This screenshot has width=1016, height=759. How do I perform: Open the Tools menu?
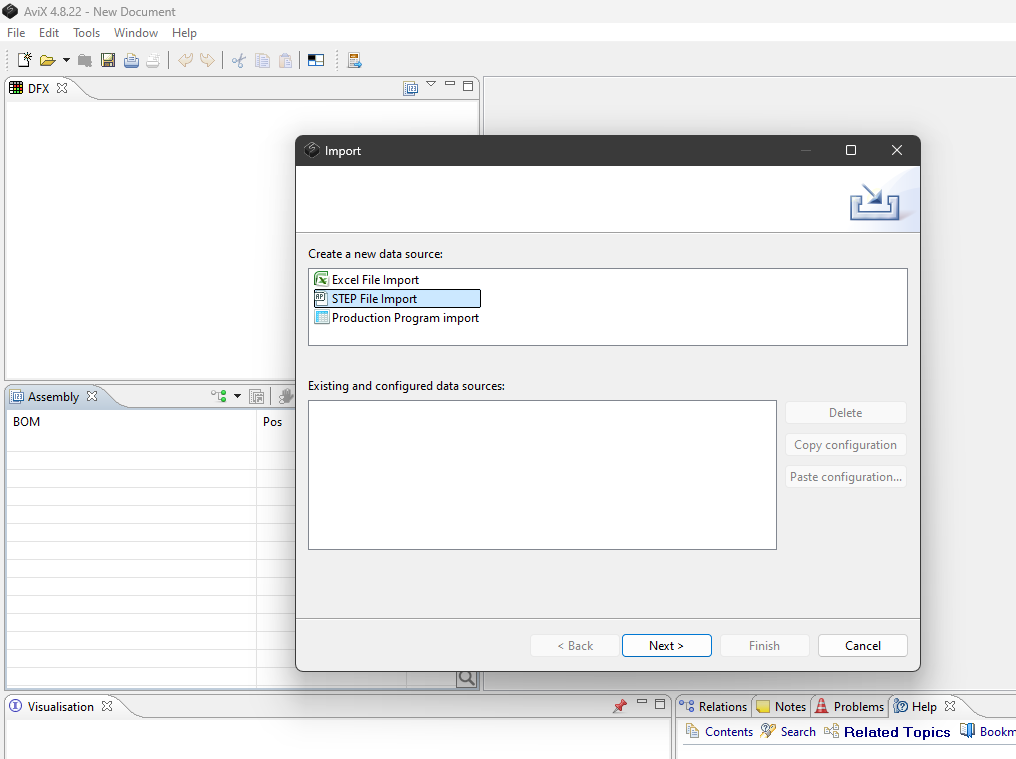click(x=86, y=32)
